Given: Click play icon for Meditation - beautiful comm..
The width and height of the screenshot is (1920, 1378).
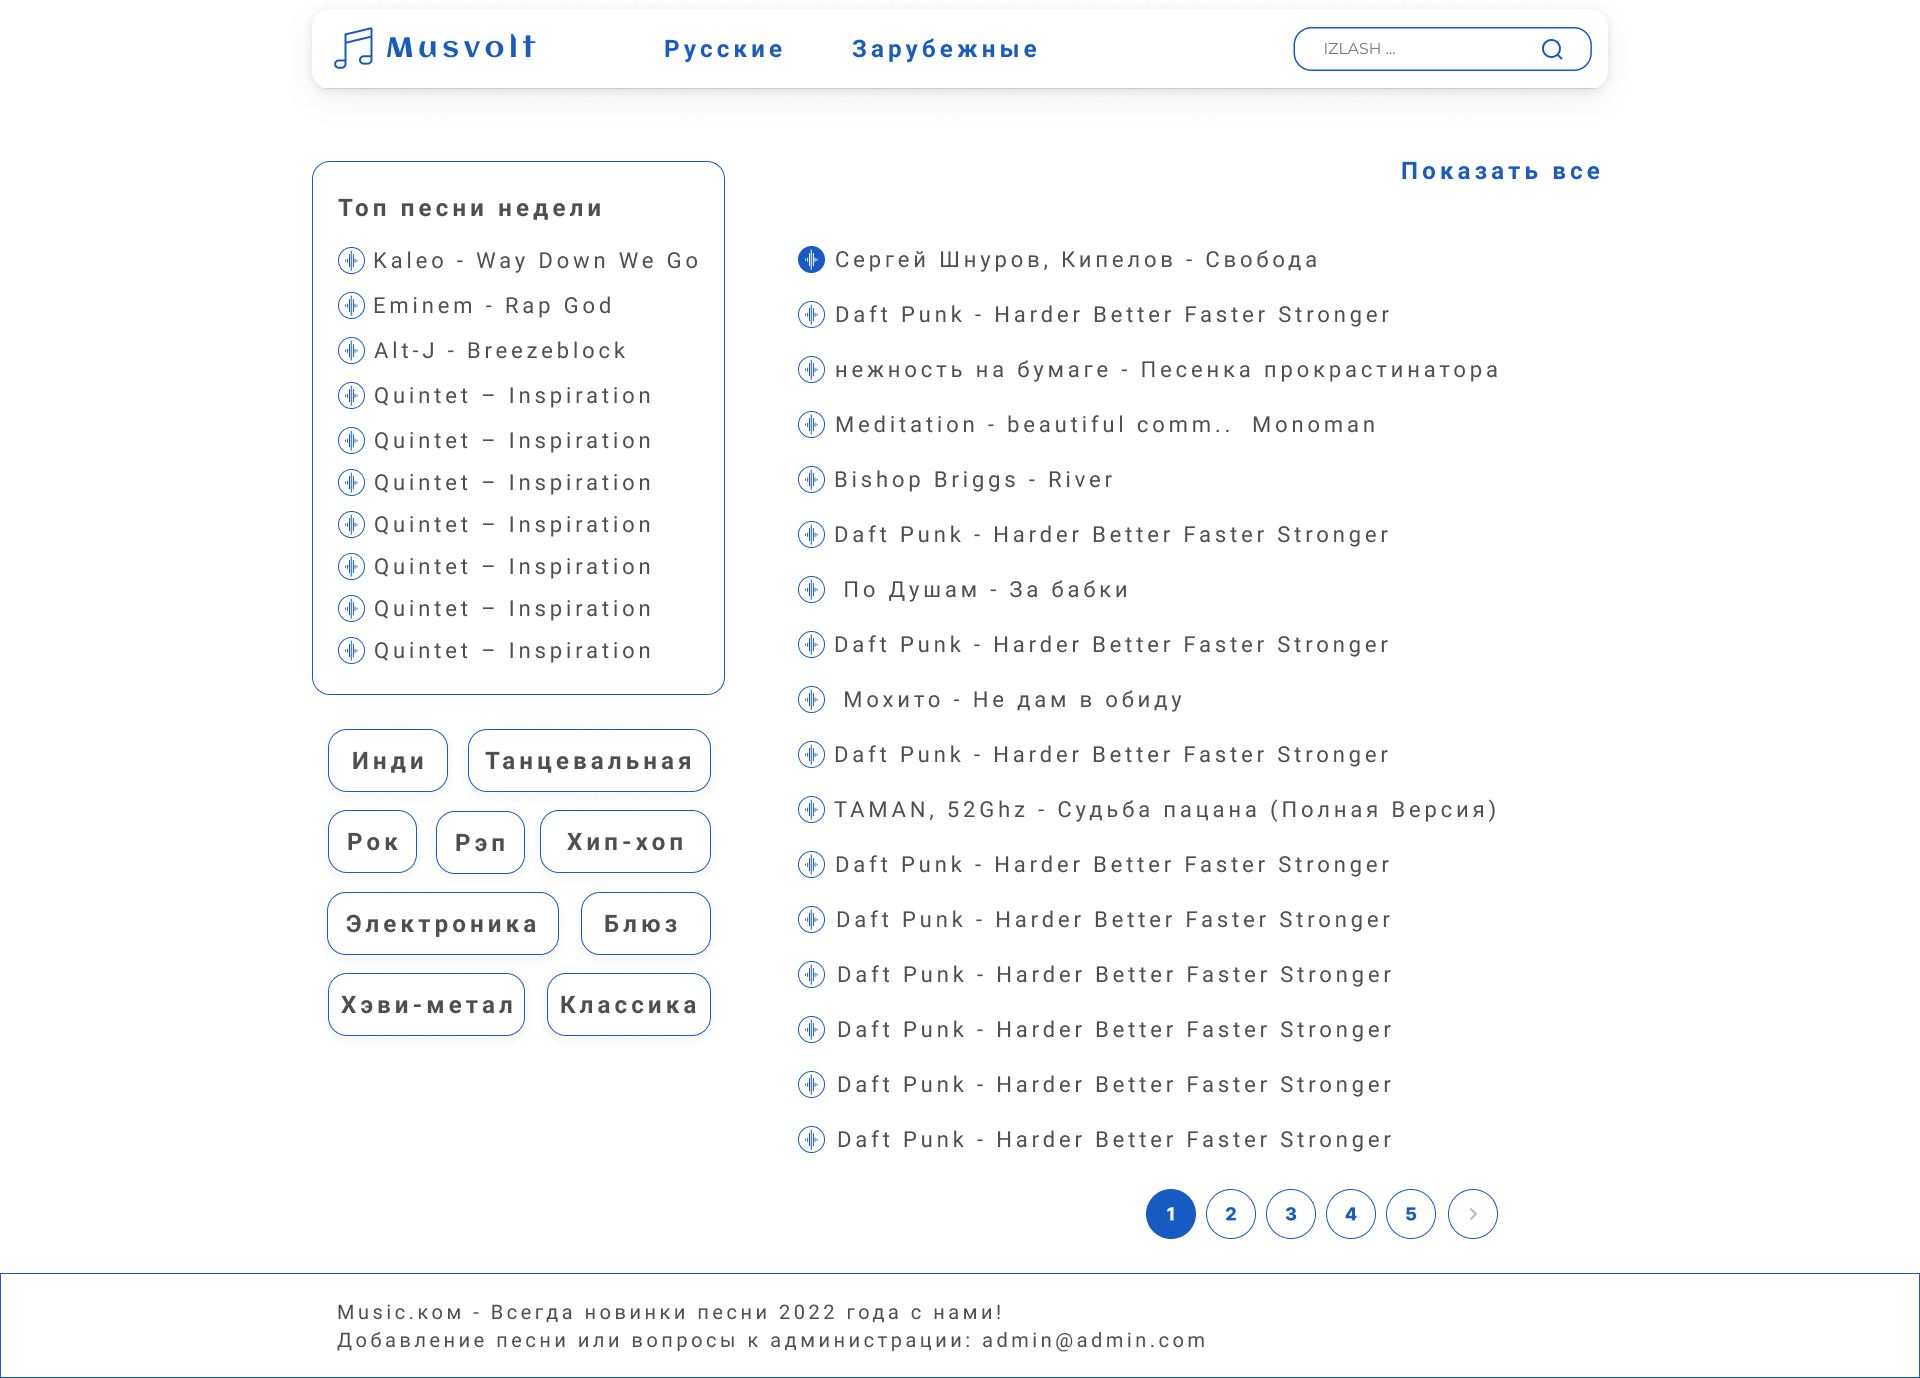Looking at the screenshot, I should (811, 425).
